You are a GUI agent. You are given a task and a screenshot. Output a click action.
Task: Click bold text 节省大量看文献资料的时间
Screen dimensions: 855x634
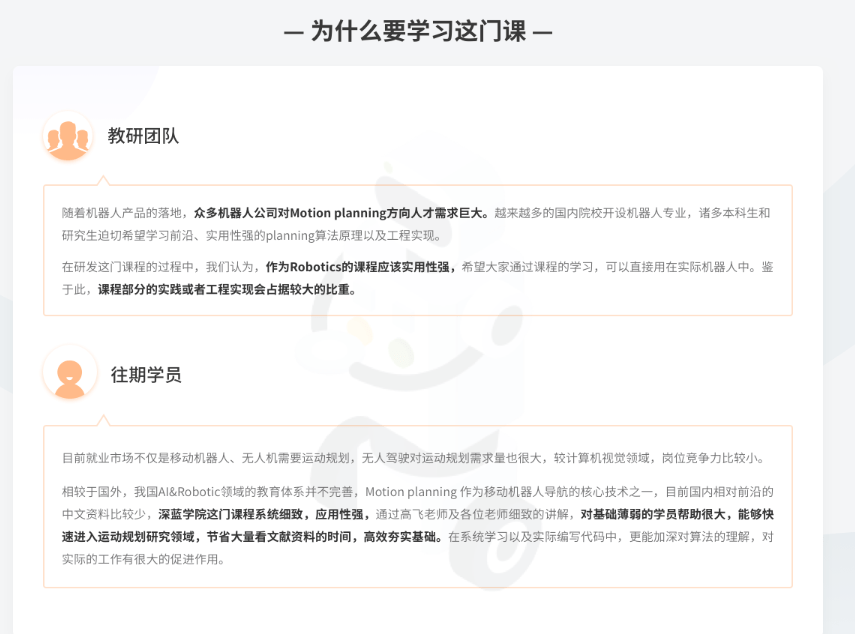pos(278,537)
